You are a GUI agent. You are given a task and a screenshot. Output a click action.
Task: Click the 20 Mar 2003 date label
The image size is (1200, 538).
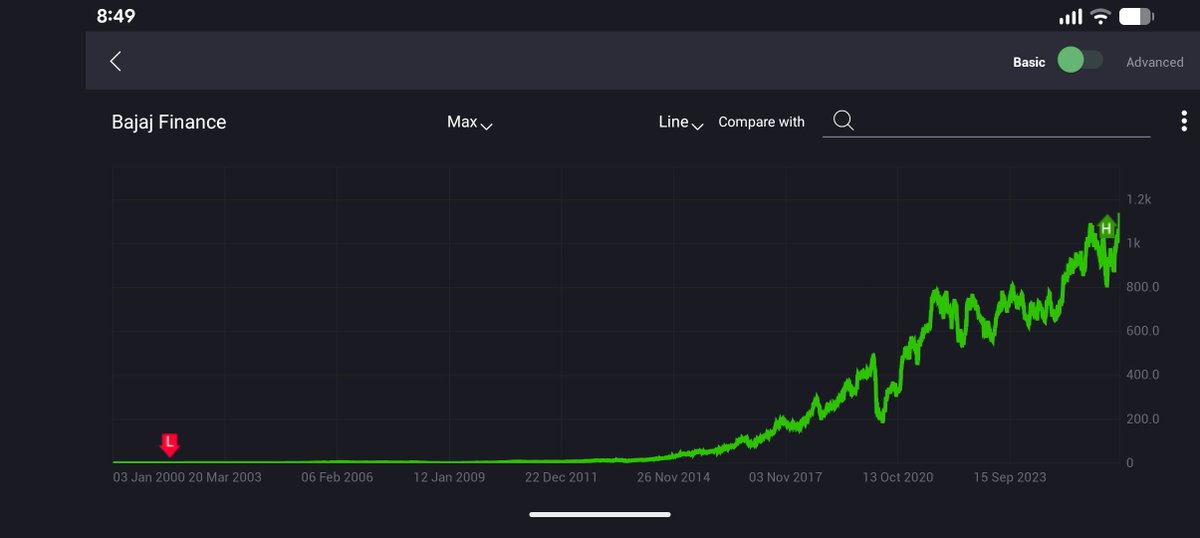coord(225,477)
